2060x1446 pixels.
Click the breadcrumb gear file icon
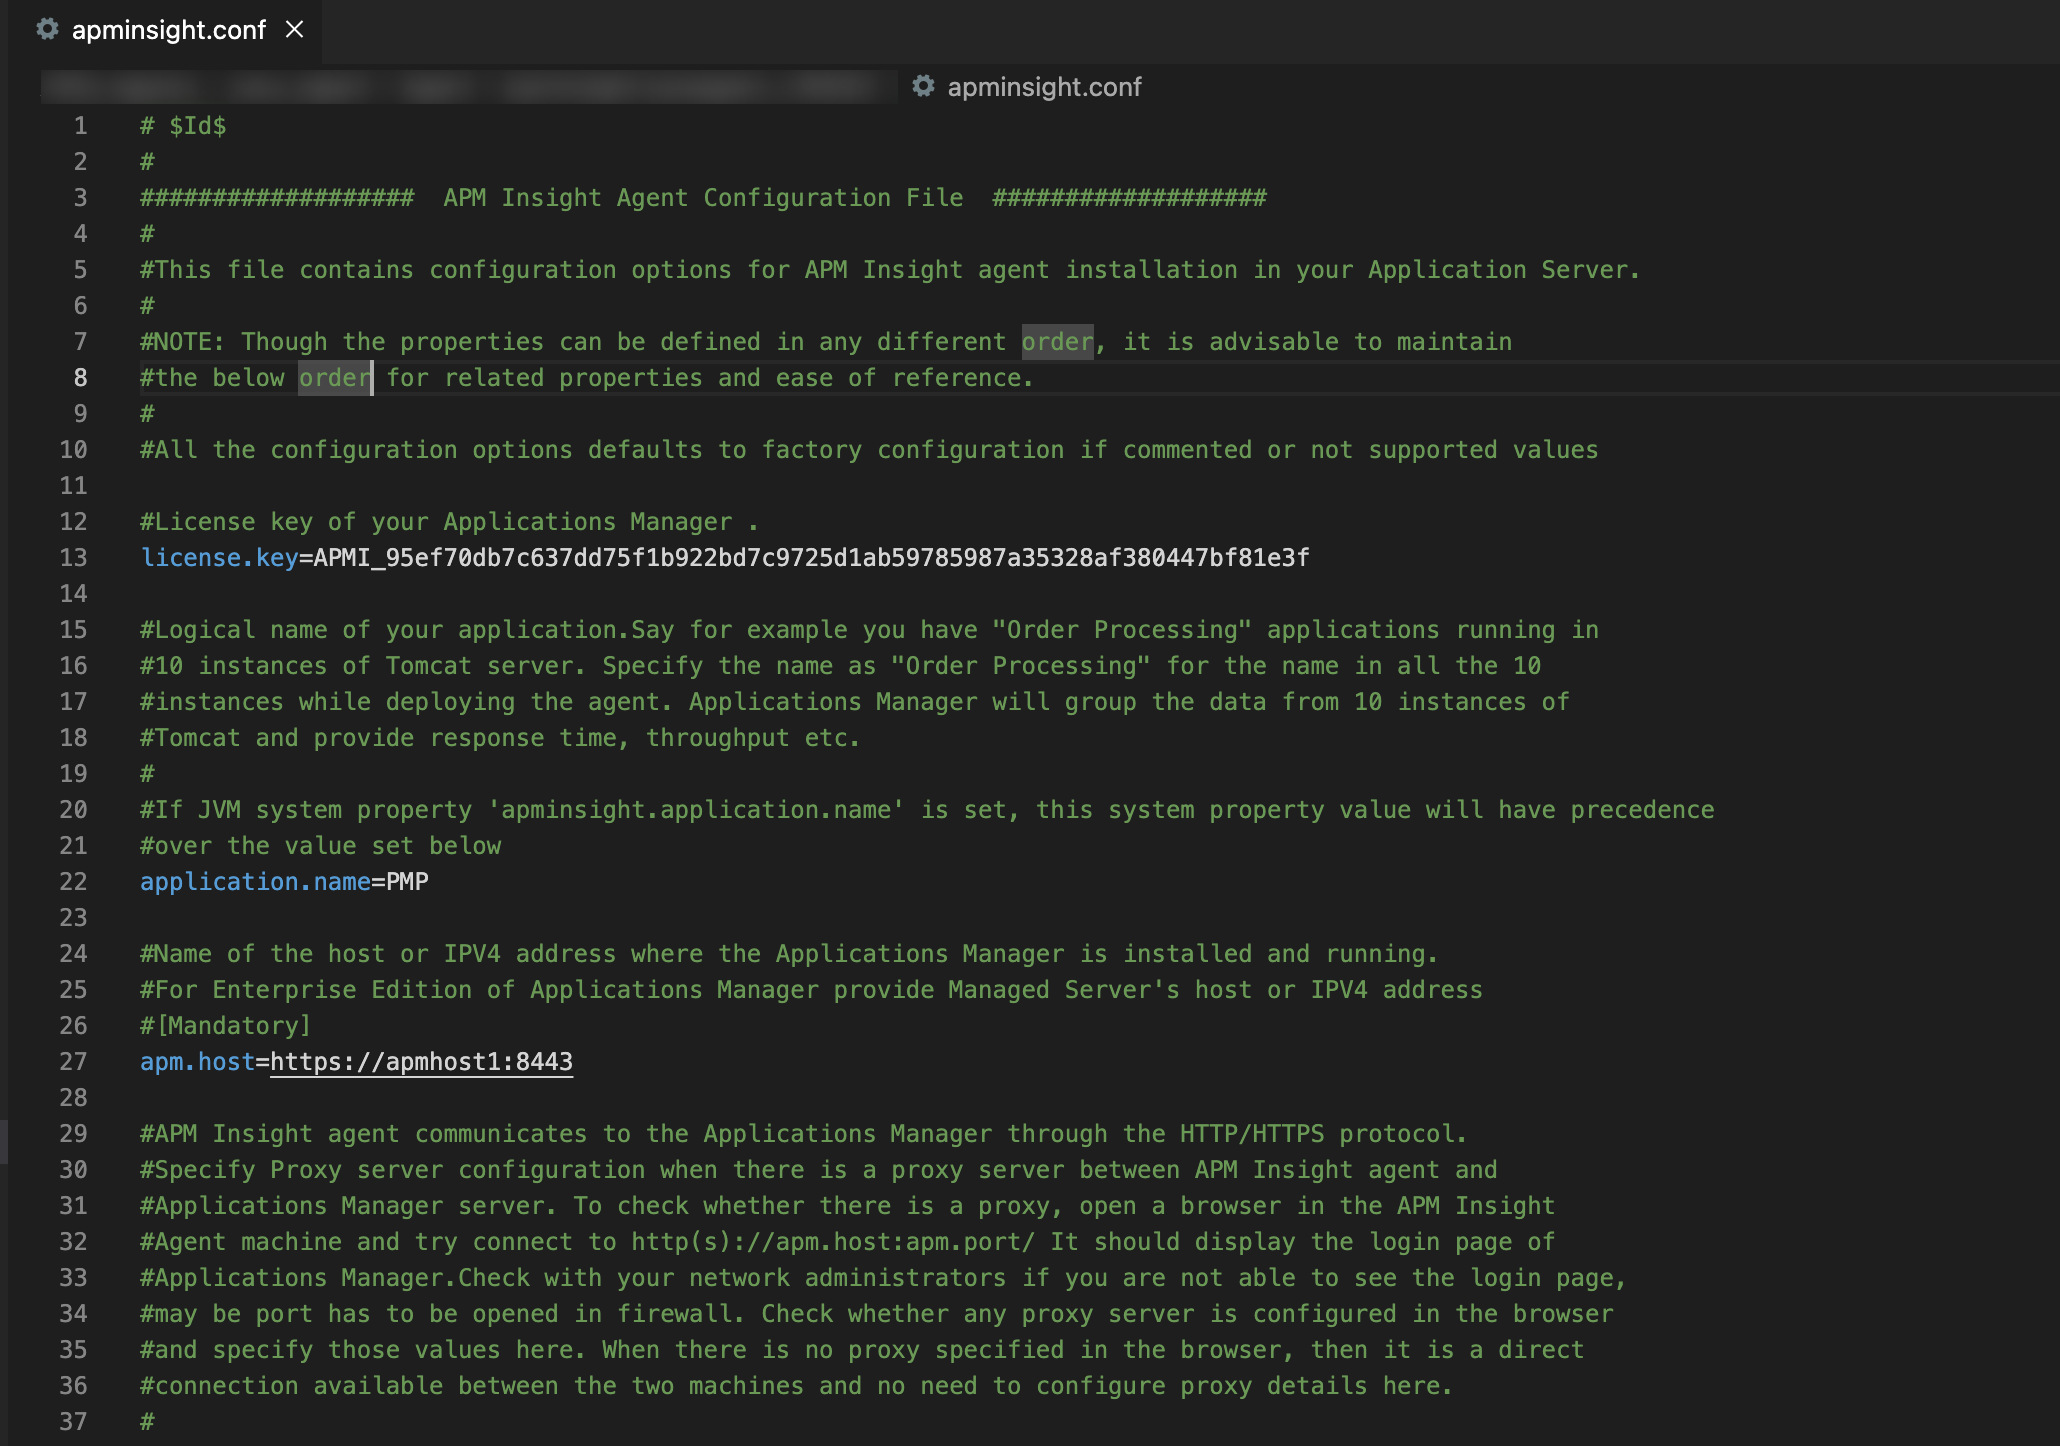click(923, 87)
